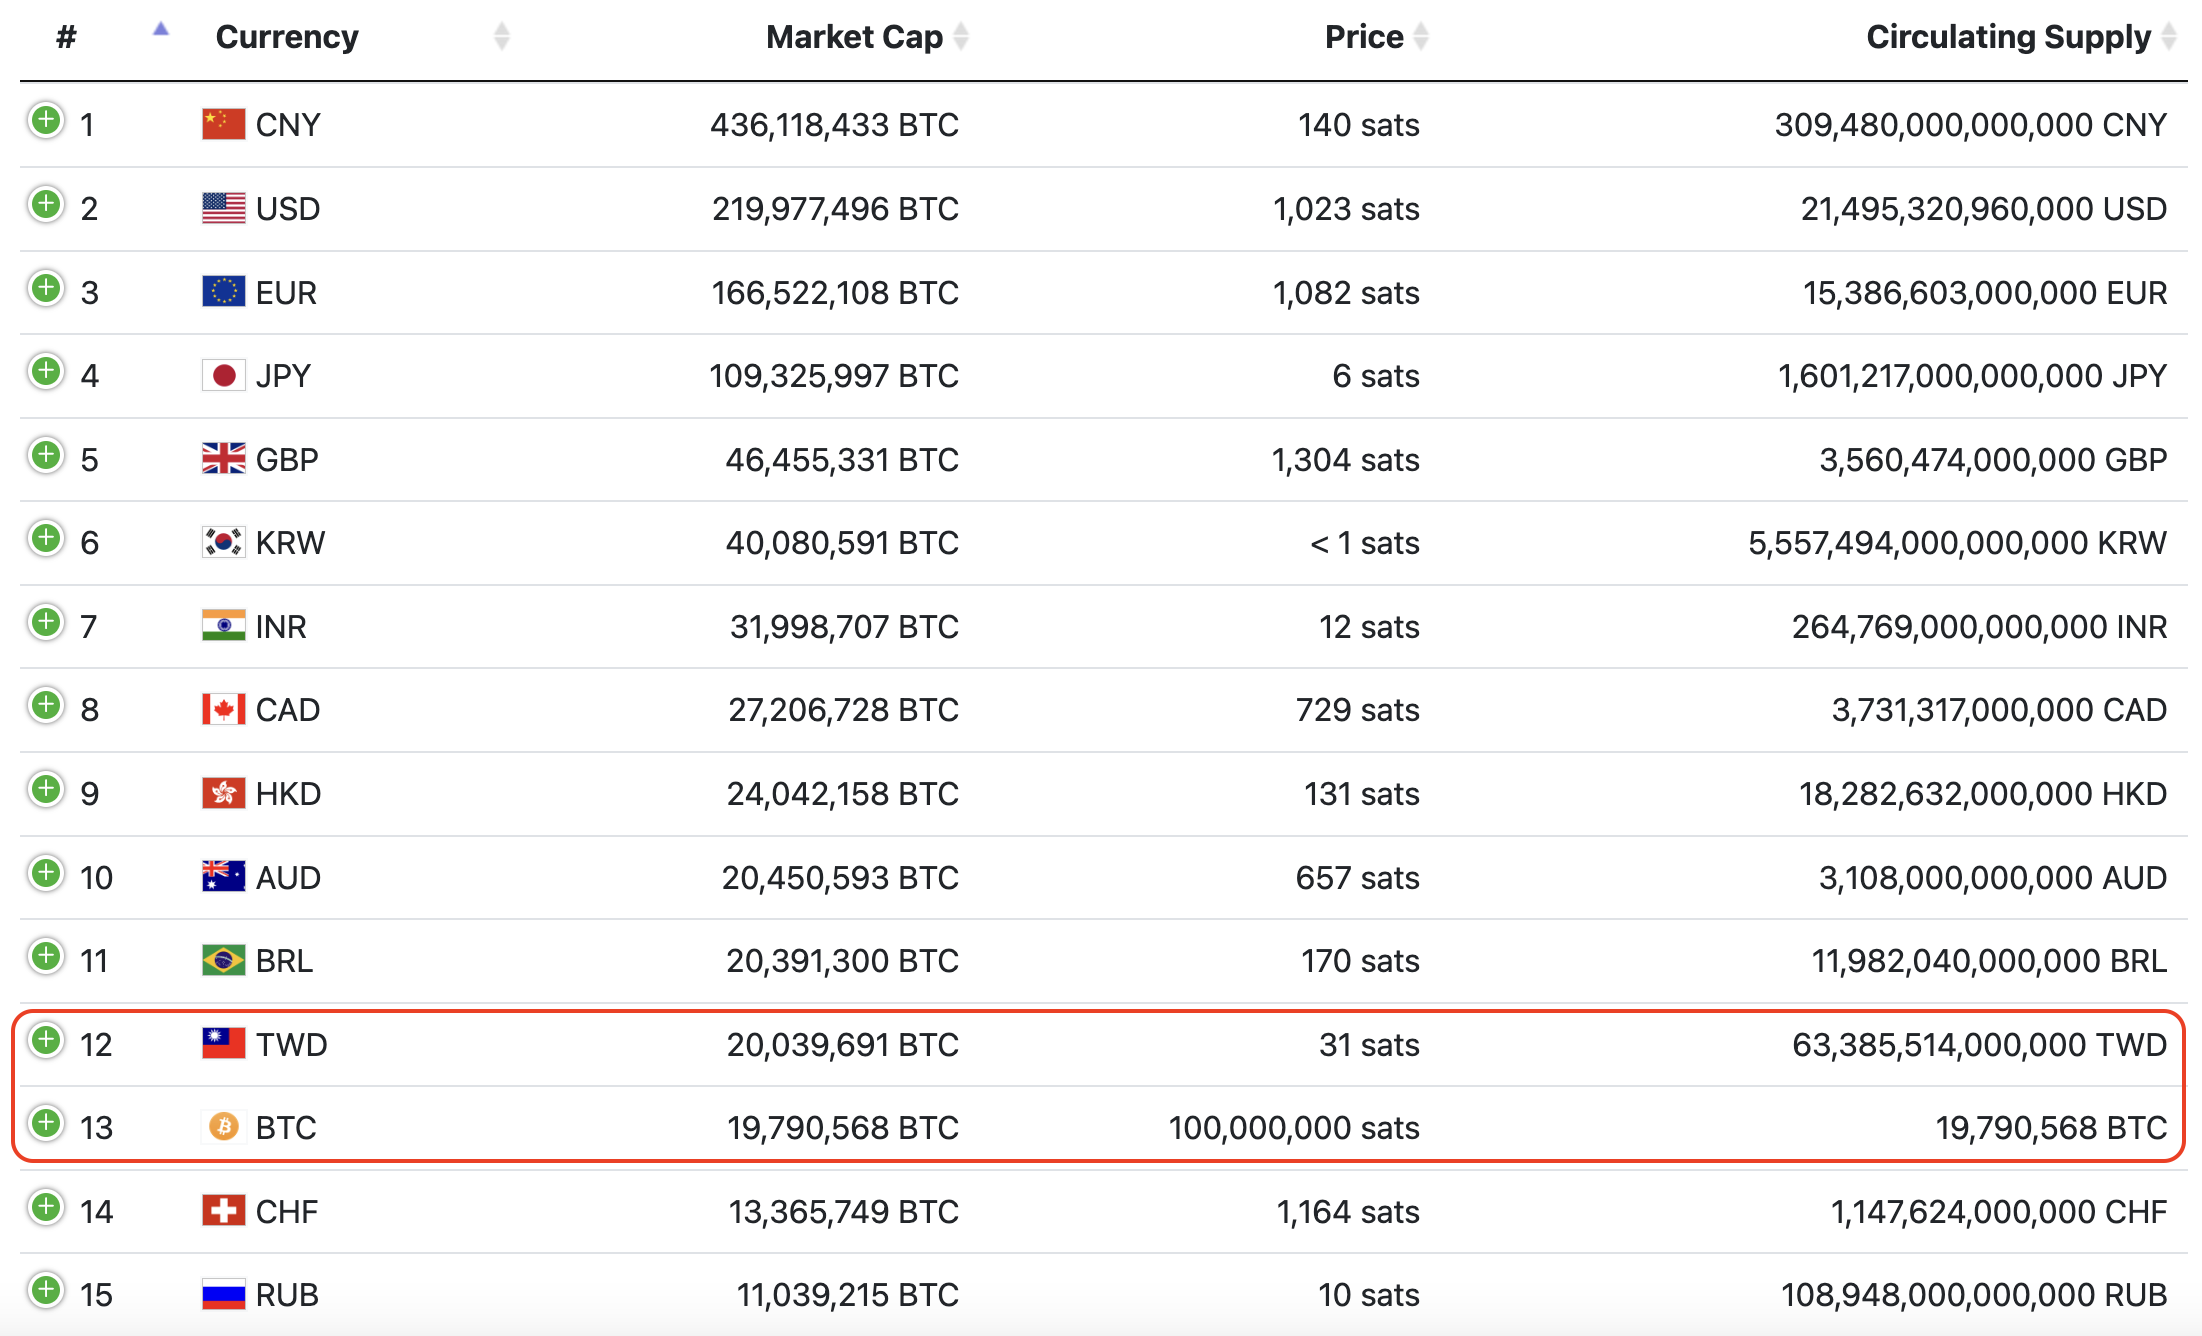Toggle the plus icon for INR row

click(45, 622)
